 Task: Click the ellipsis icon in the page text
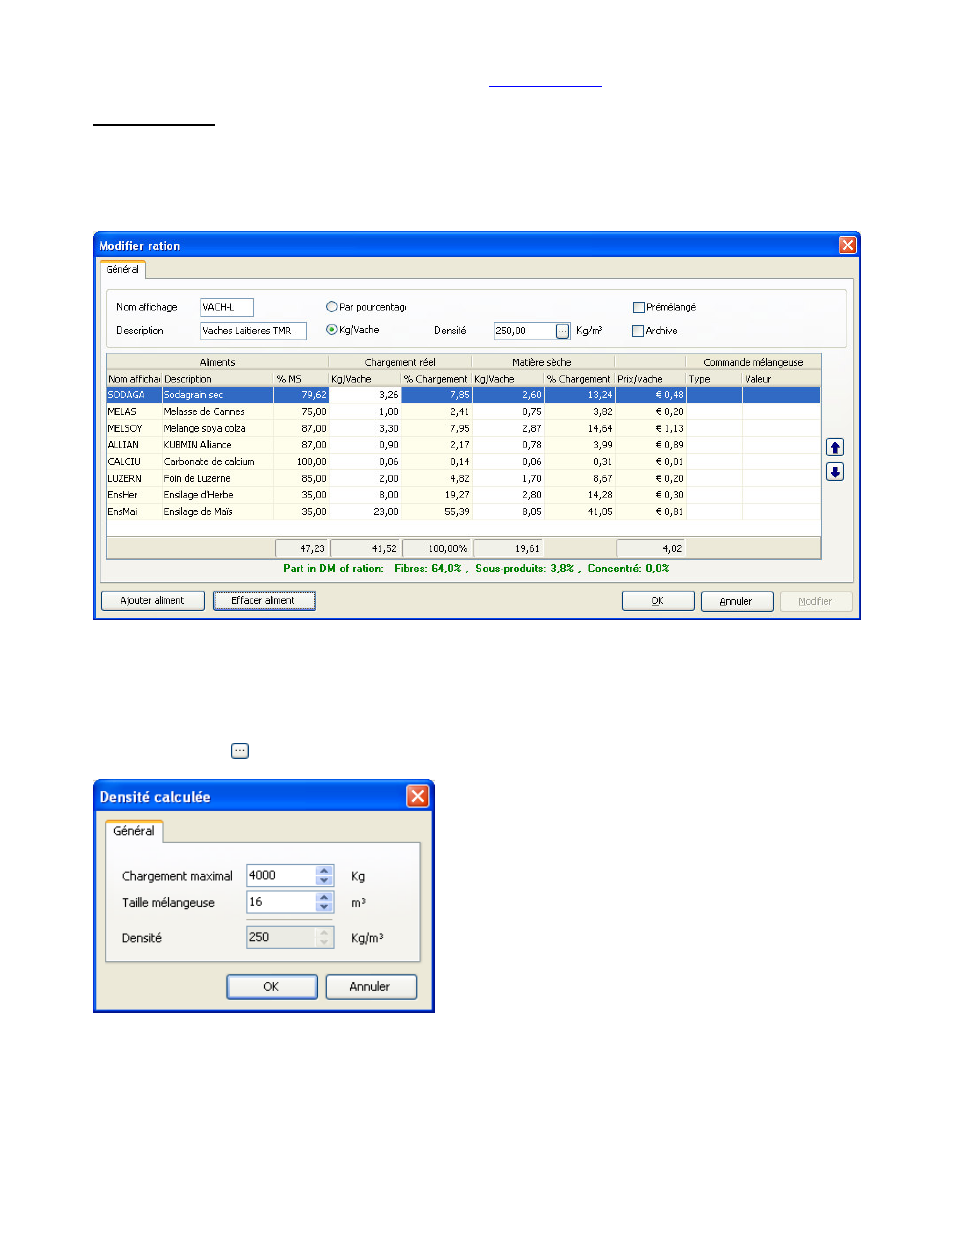pyautogui.click(x=240, y=751)
